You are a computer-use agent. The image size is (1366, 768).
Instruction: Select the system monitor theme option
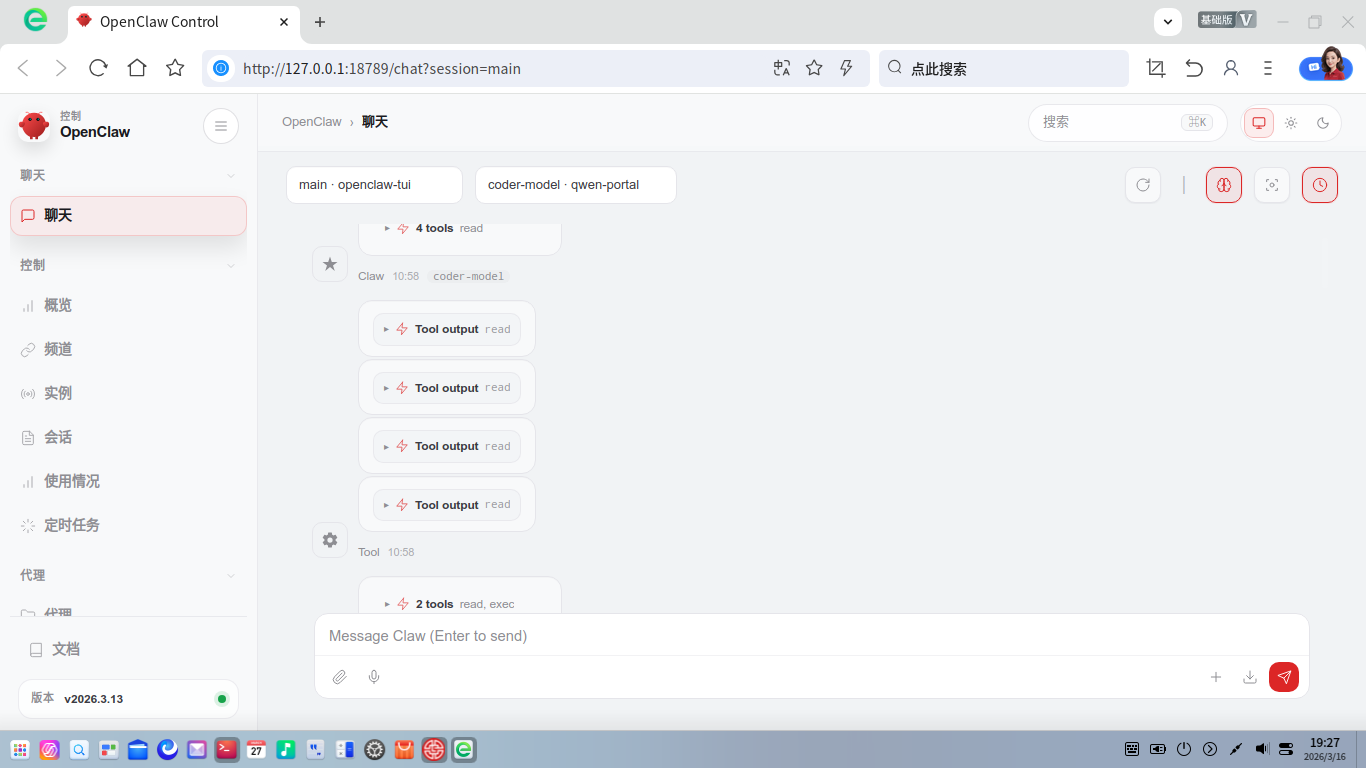pos(1259,123)
